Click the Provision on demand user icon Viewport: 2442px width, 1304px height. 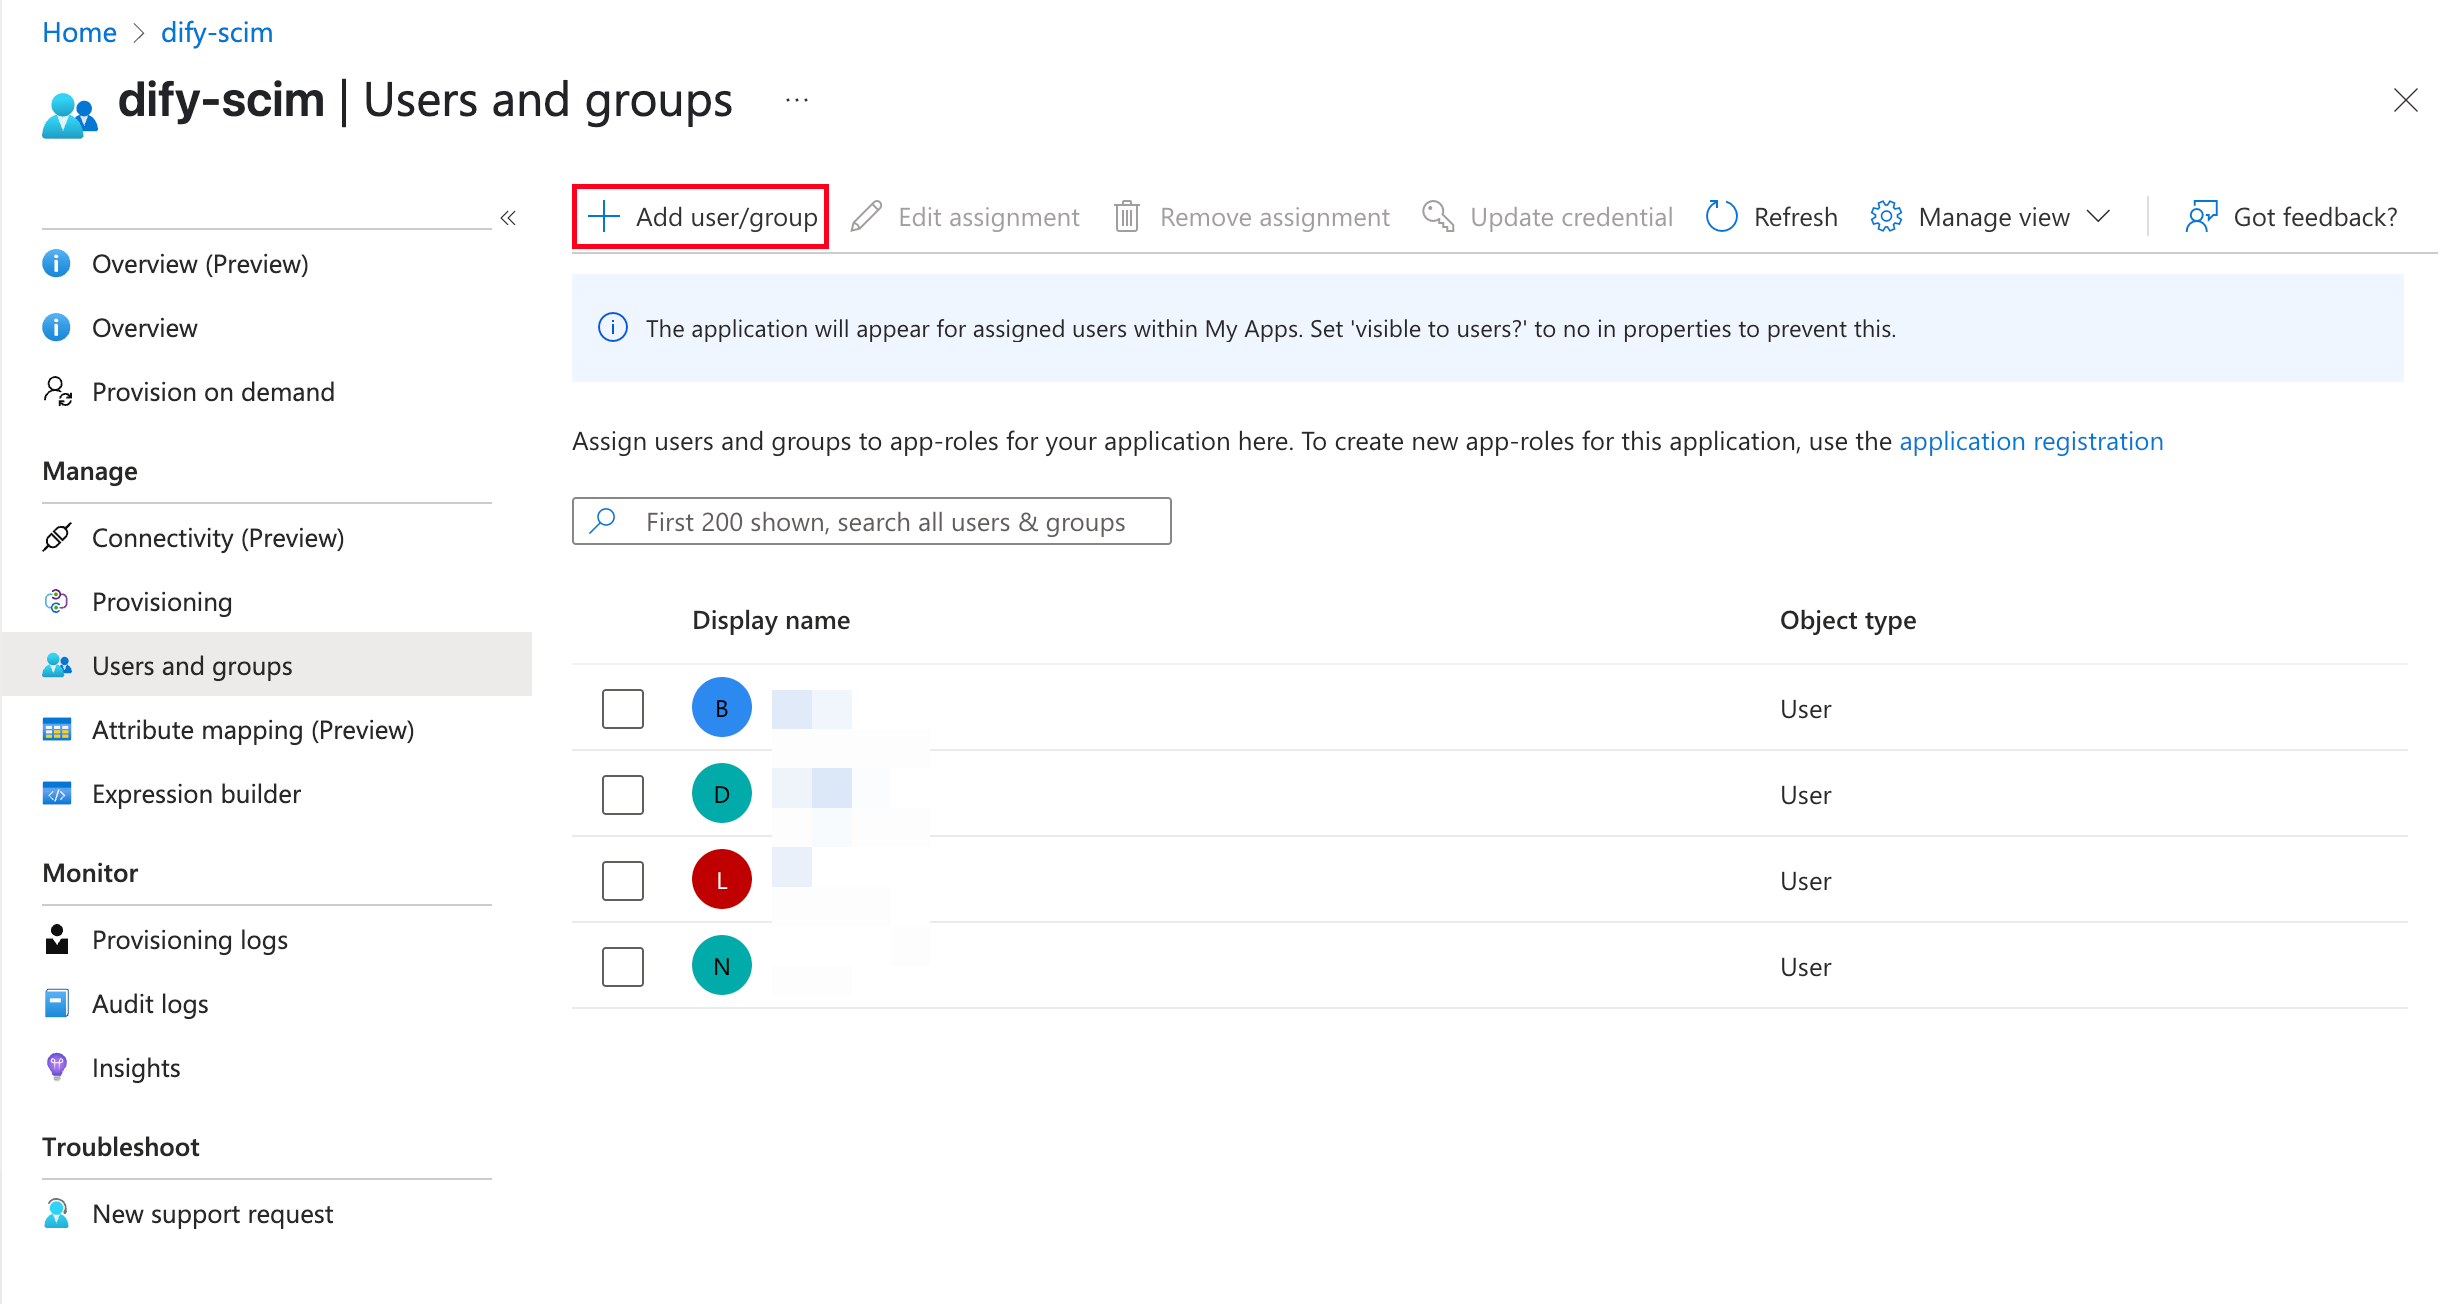pyautogui.click(x=57, y=391)
